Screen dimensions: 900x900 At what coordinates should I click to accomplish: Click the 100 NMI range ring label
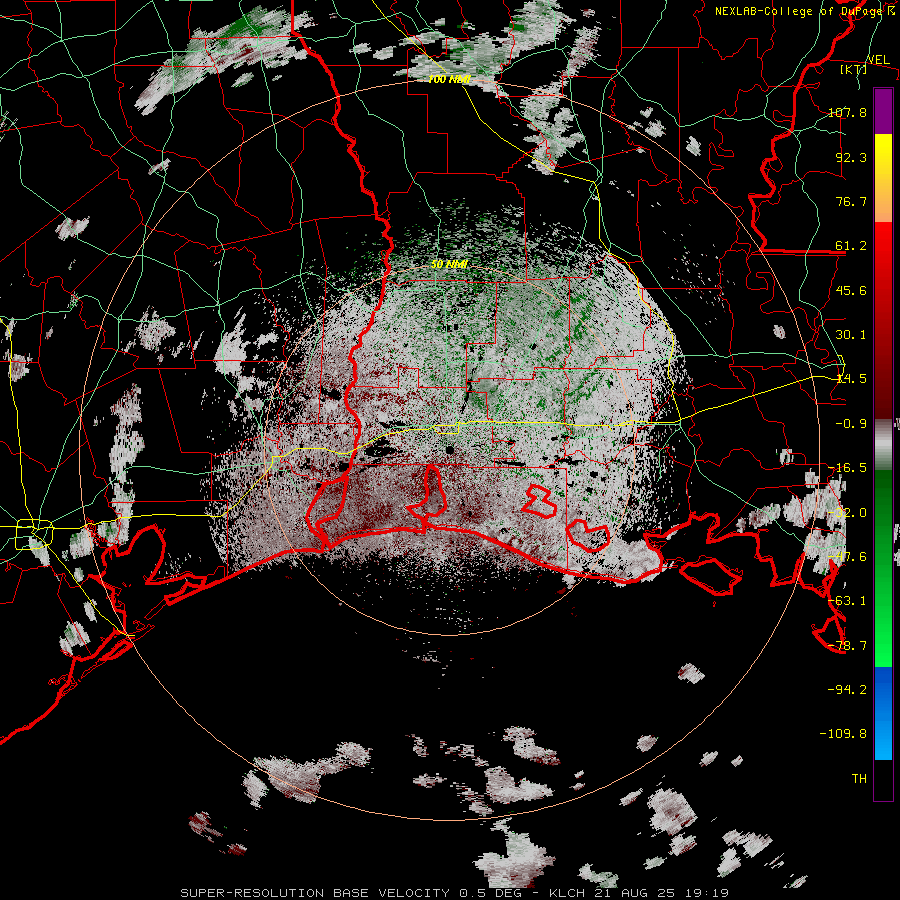pyautogui.click(x=449, y=79)
